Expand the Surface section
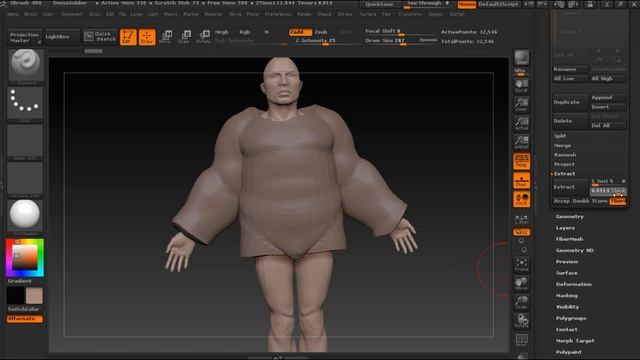 pos(567,273)
